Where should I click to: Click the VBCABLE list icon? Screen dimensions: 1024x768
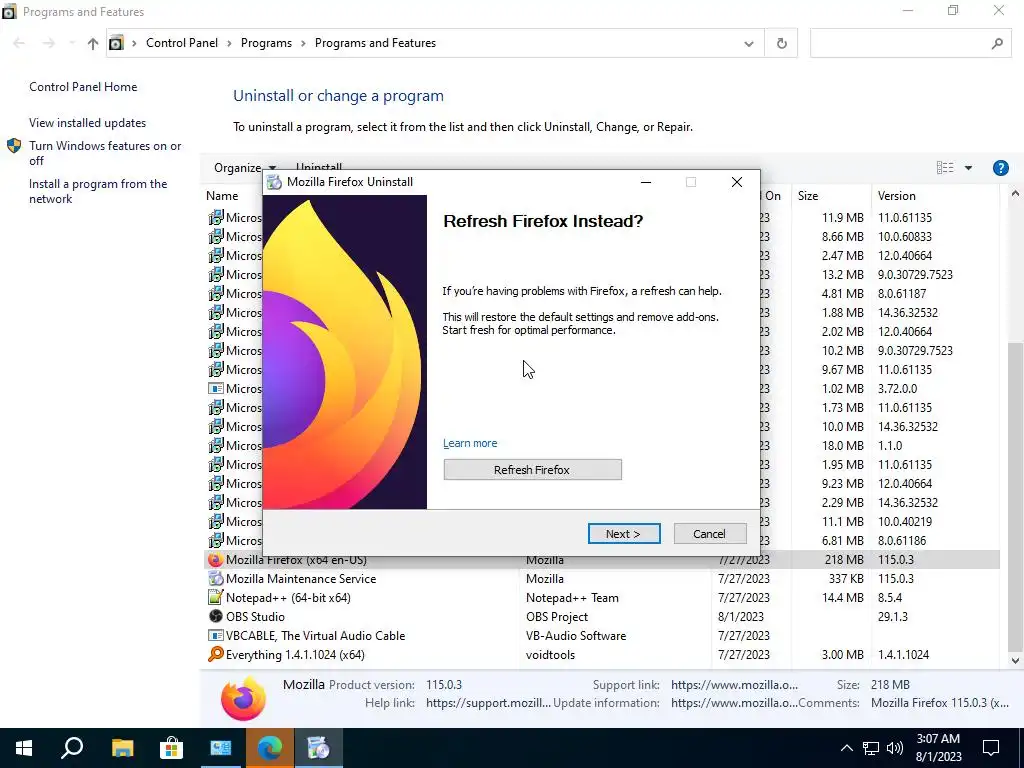tap(216, 635)
